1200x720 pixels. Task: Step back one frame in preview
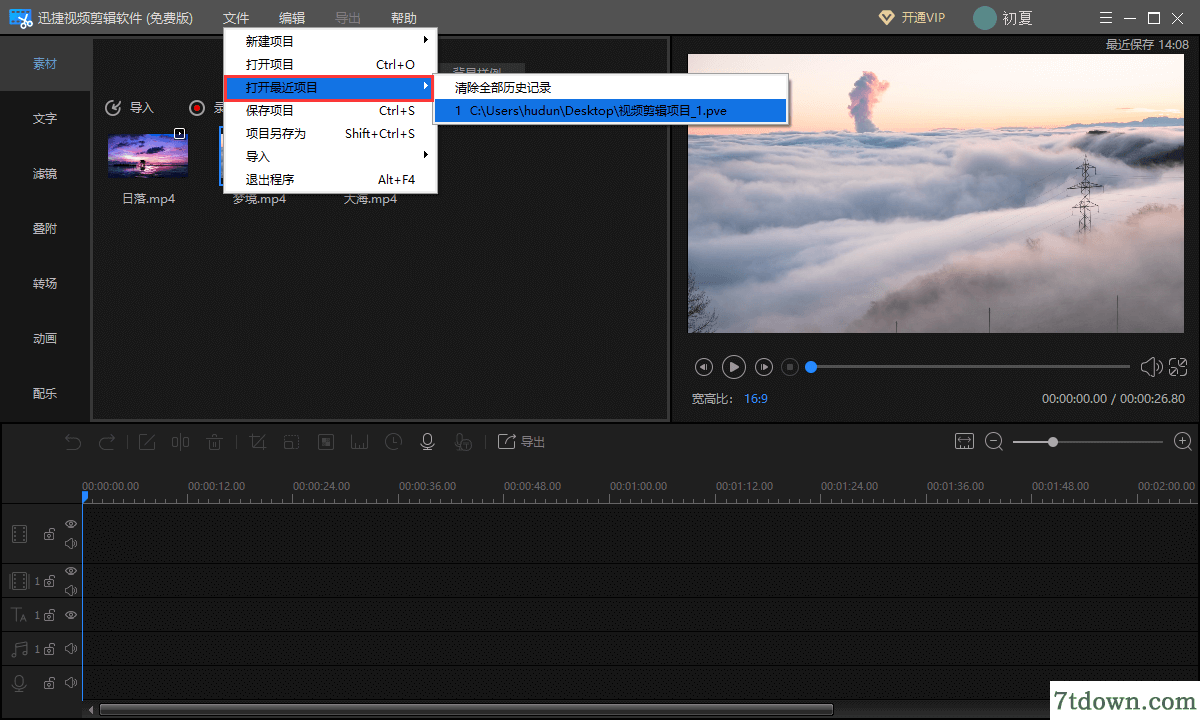704,367
